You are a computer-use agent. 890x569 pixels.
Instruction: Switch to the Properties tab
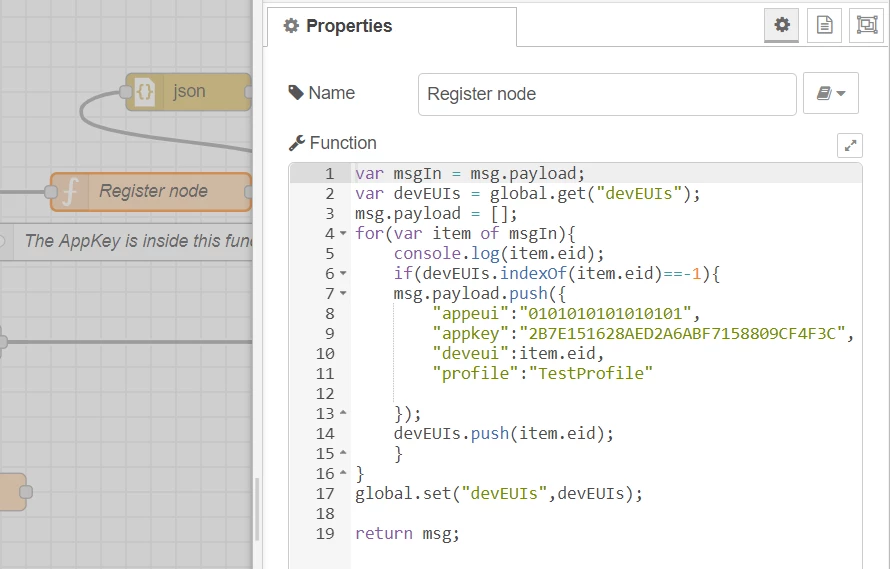392,26
